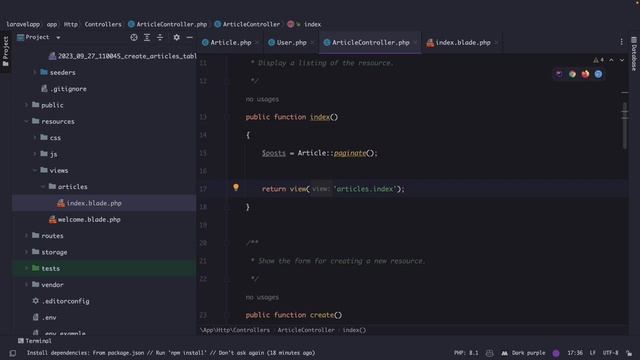Open page in Safari browser icon

(x=598, y=74)
